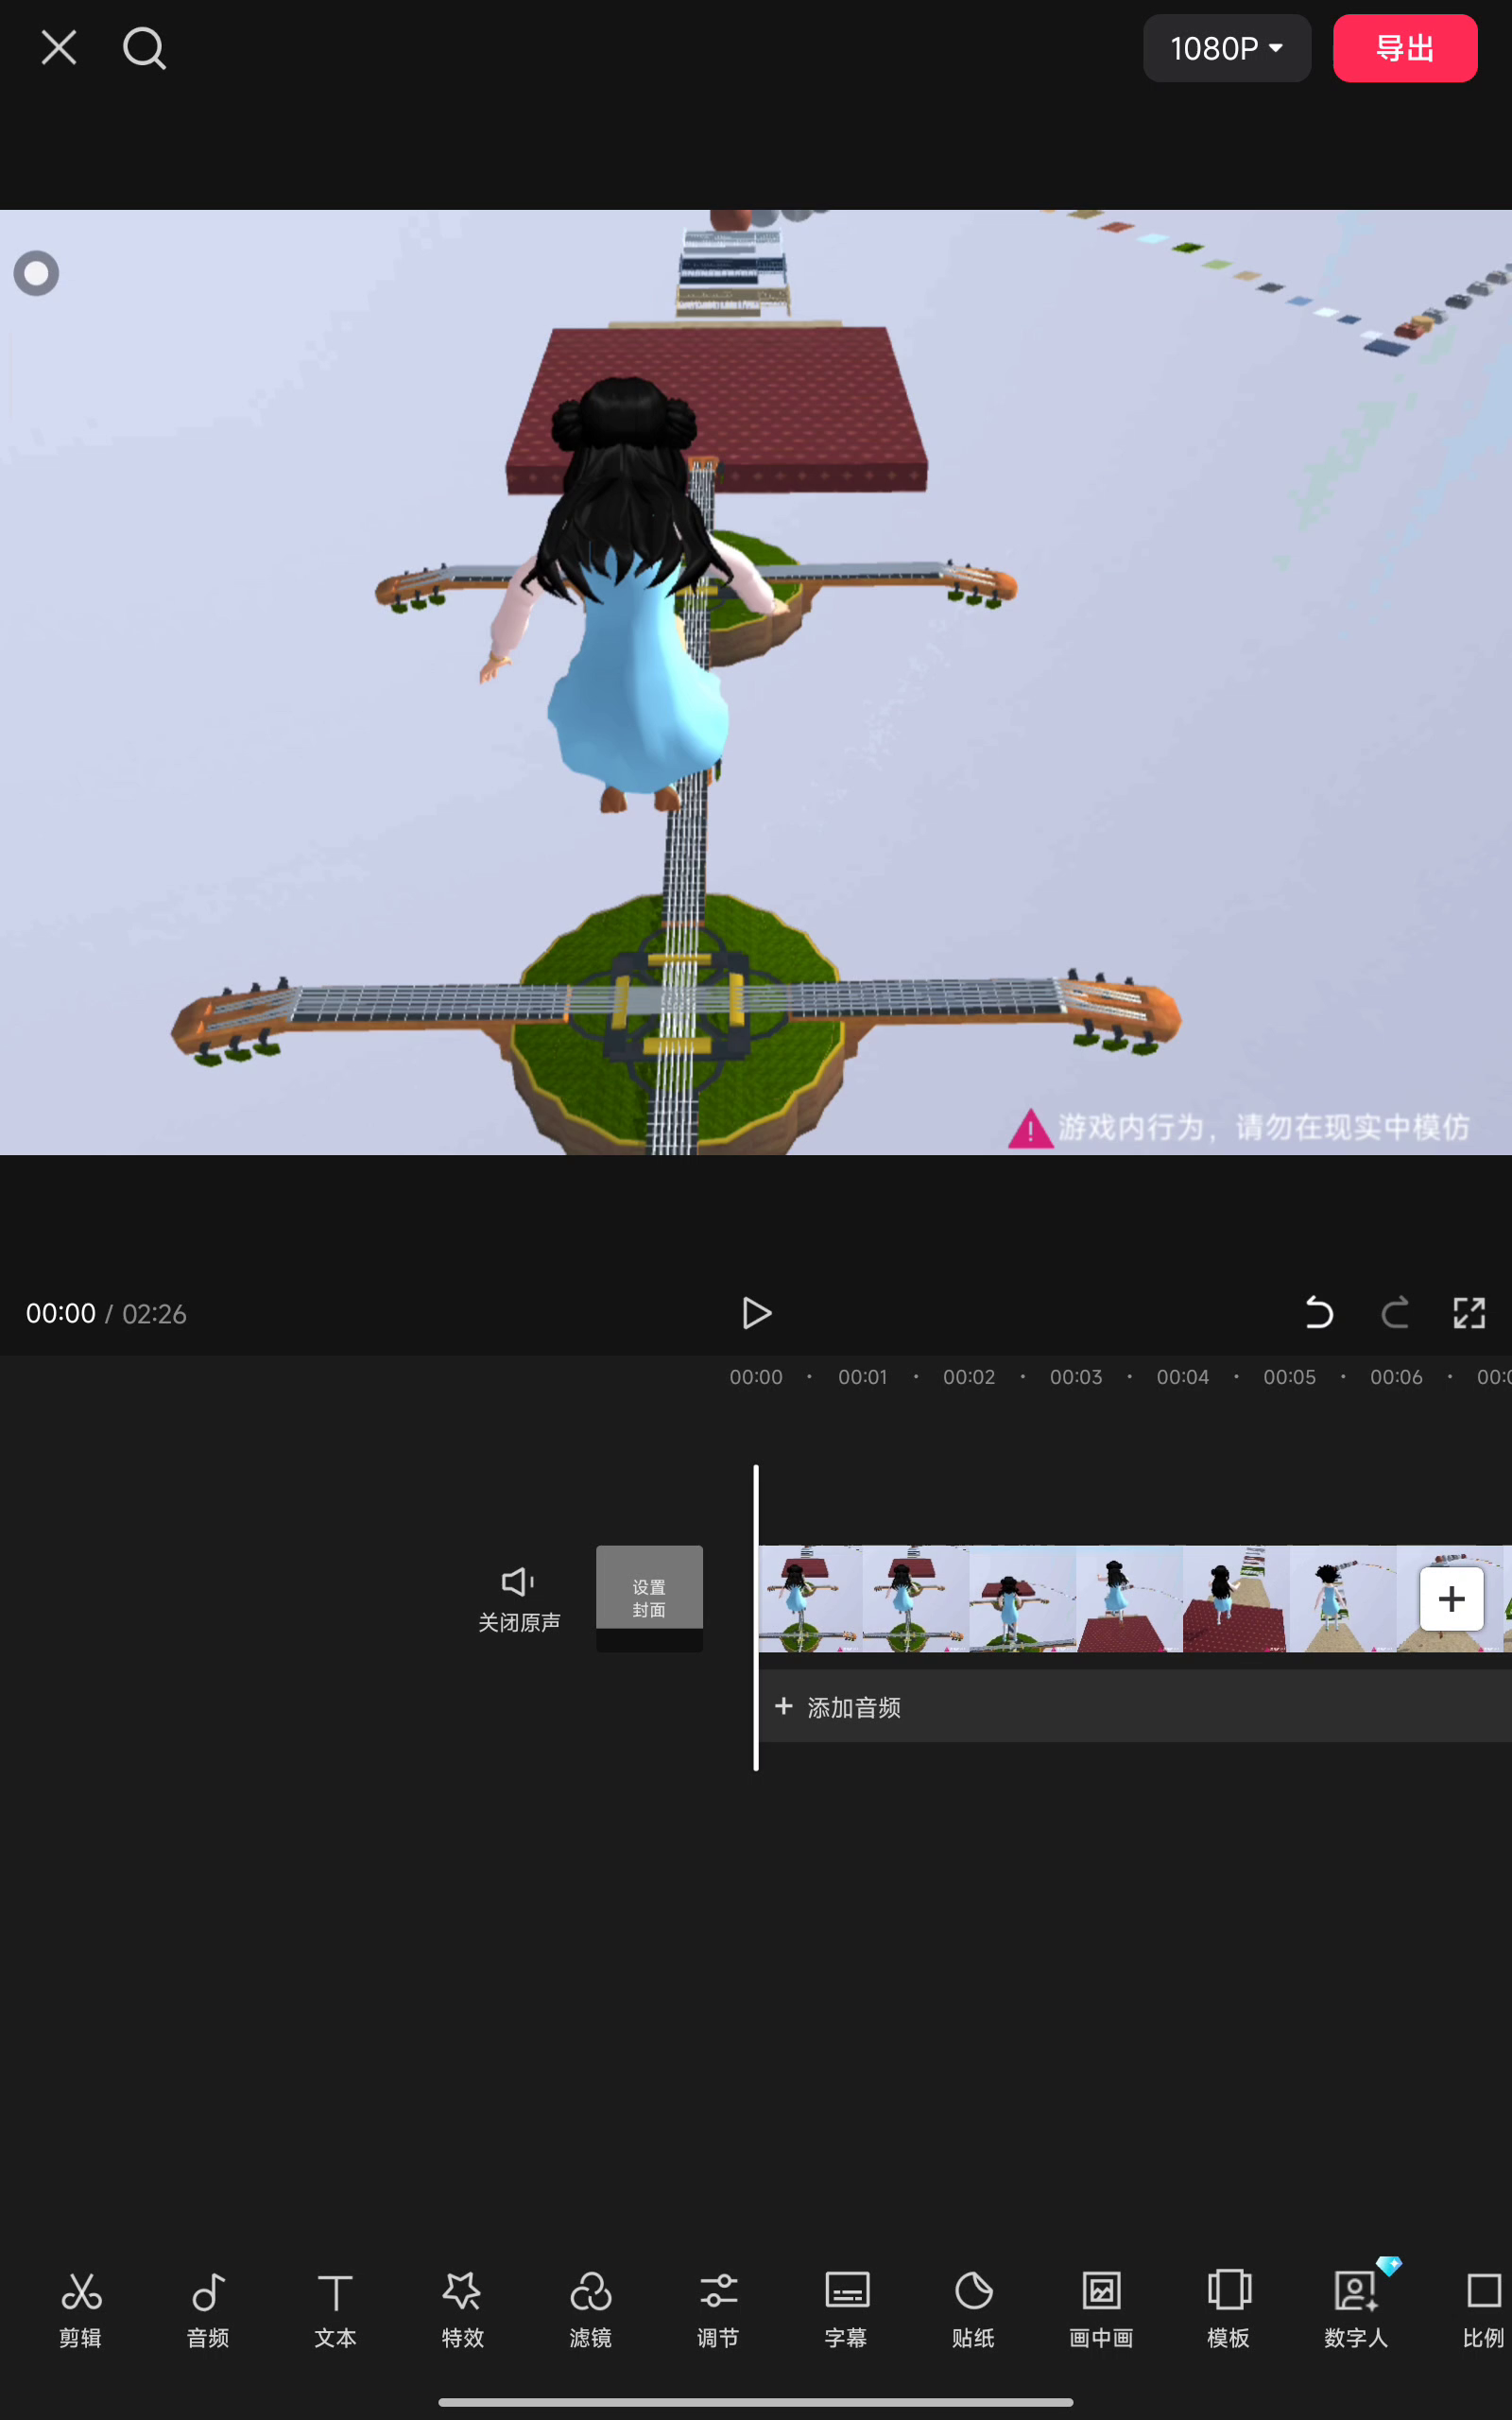Open the 音频 audio tool
The width and height of the screenshot is (1512, 2420).
pyautogui.click(x=208, y=2308)
